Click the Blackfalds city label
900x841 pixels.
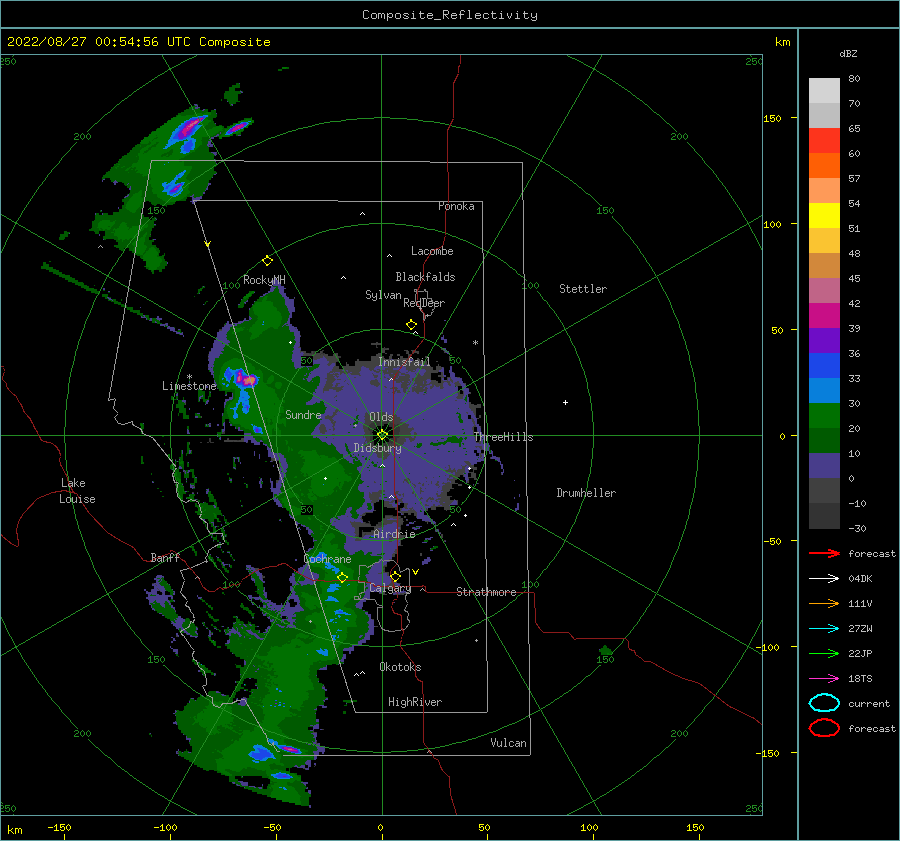[x=425, y=277]
